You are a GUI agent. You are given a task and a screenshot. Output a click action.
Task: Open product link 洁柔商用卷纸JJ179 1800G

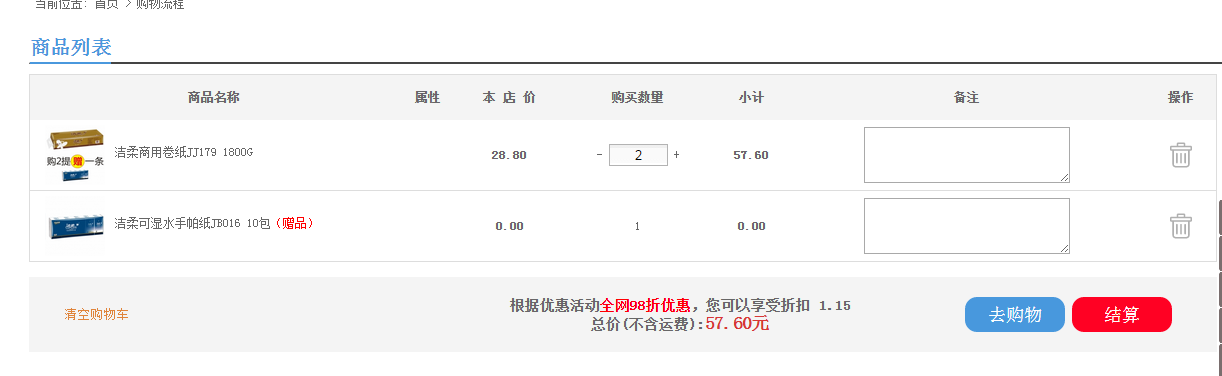[x=184, y=153]
